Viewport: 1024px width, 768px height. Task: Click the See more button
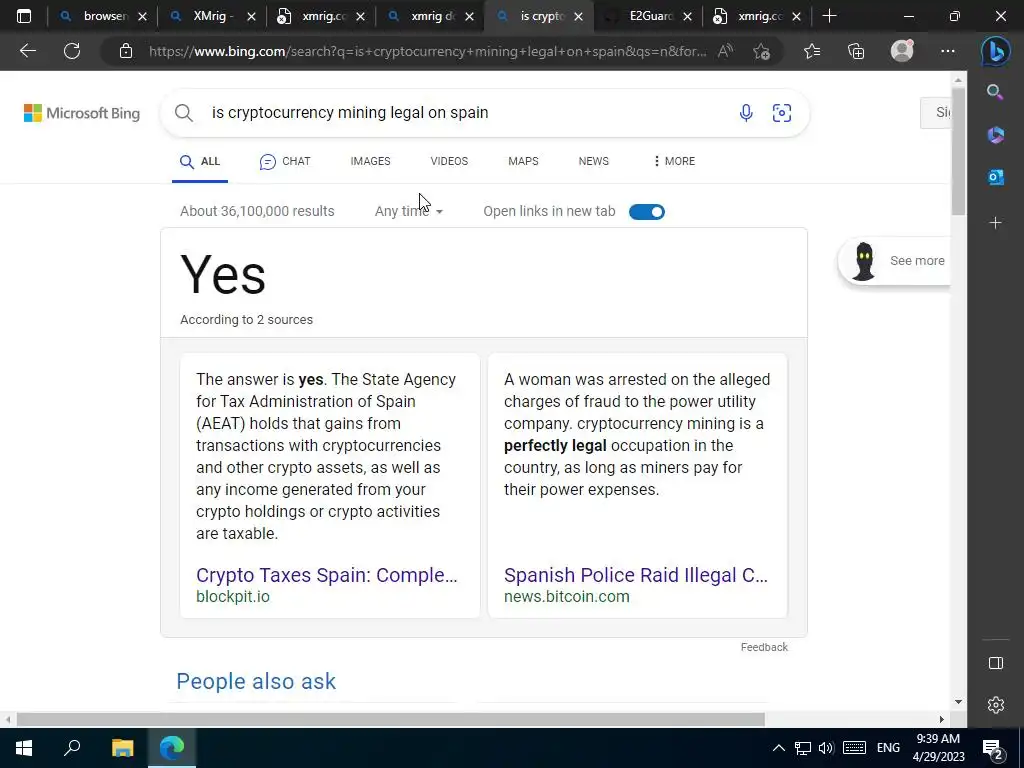[895, 261]
